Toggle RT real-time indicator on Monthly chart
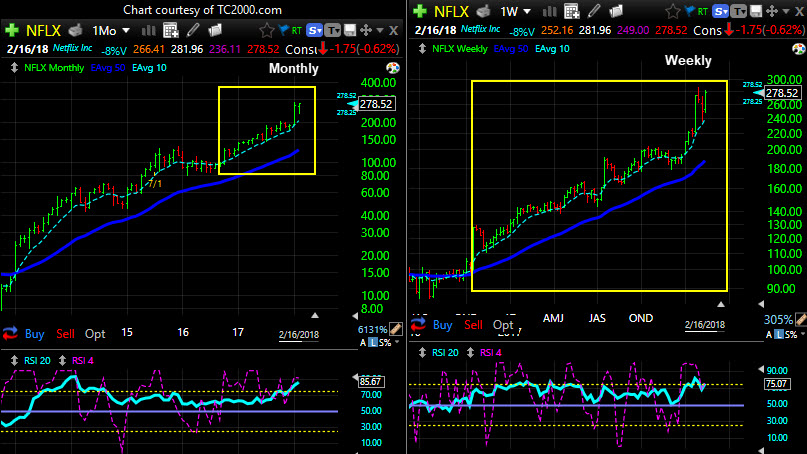 pos(296,31)
